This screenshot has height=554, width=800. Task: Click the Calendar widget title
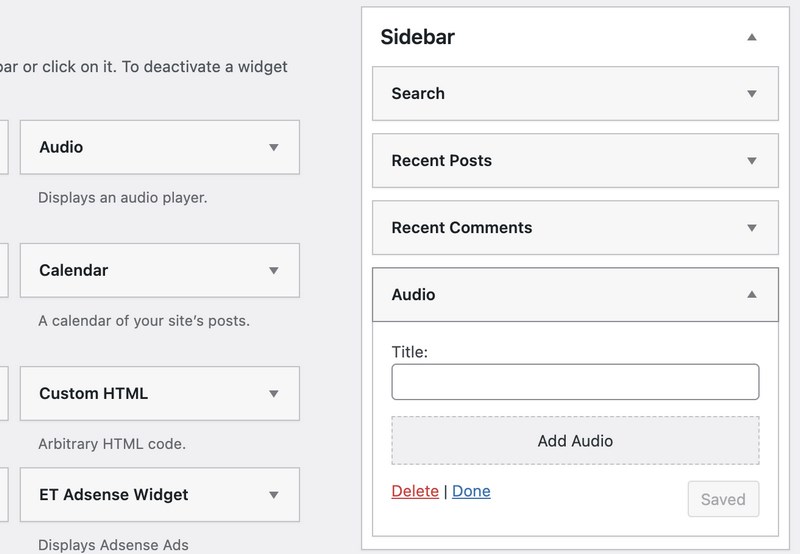[x=73, y=270]
